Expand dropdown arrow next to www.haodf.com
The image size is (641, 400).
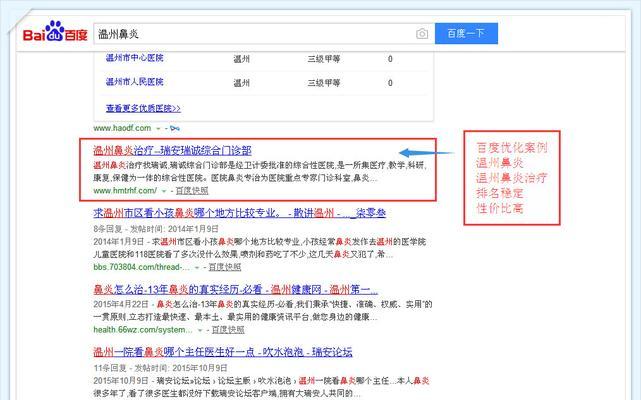[158, 128]
